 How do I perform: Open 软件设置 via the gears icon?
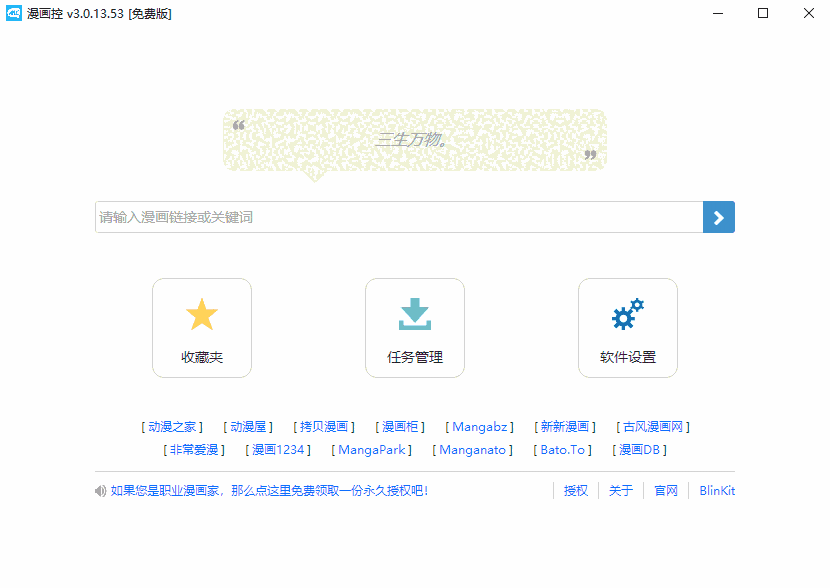pos(627,314)
